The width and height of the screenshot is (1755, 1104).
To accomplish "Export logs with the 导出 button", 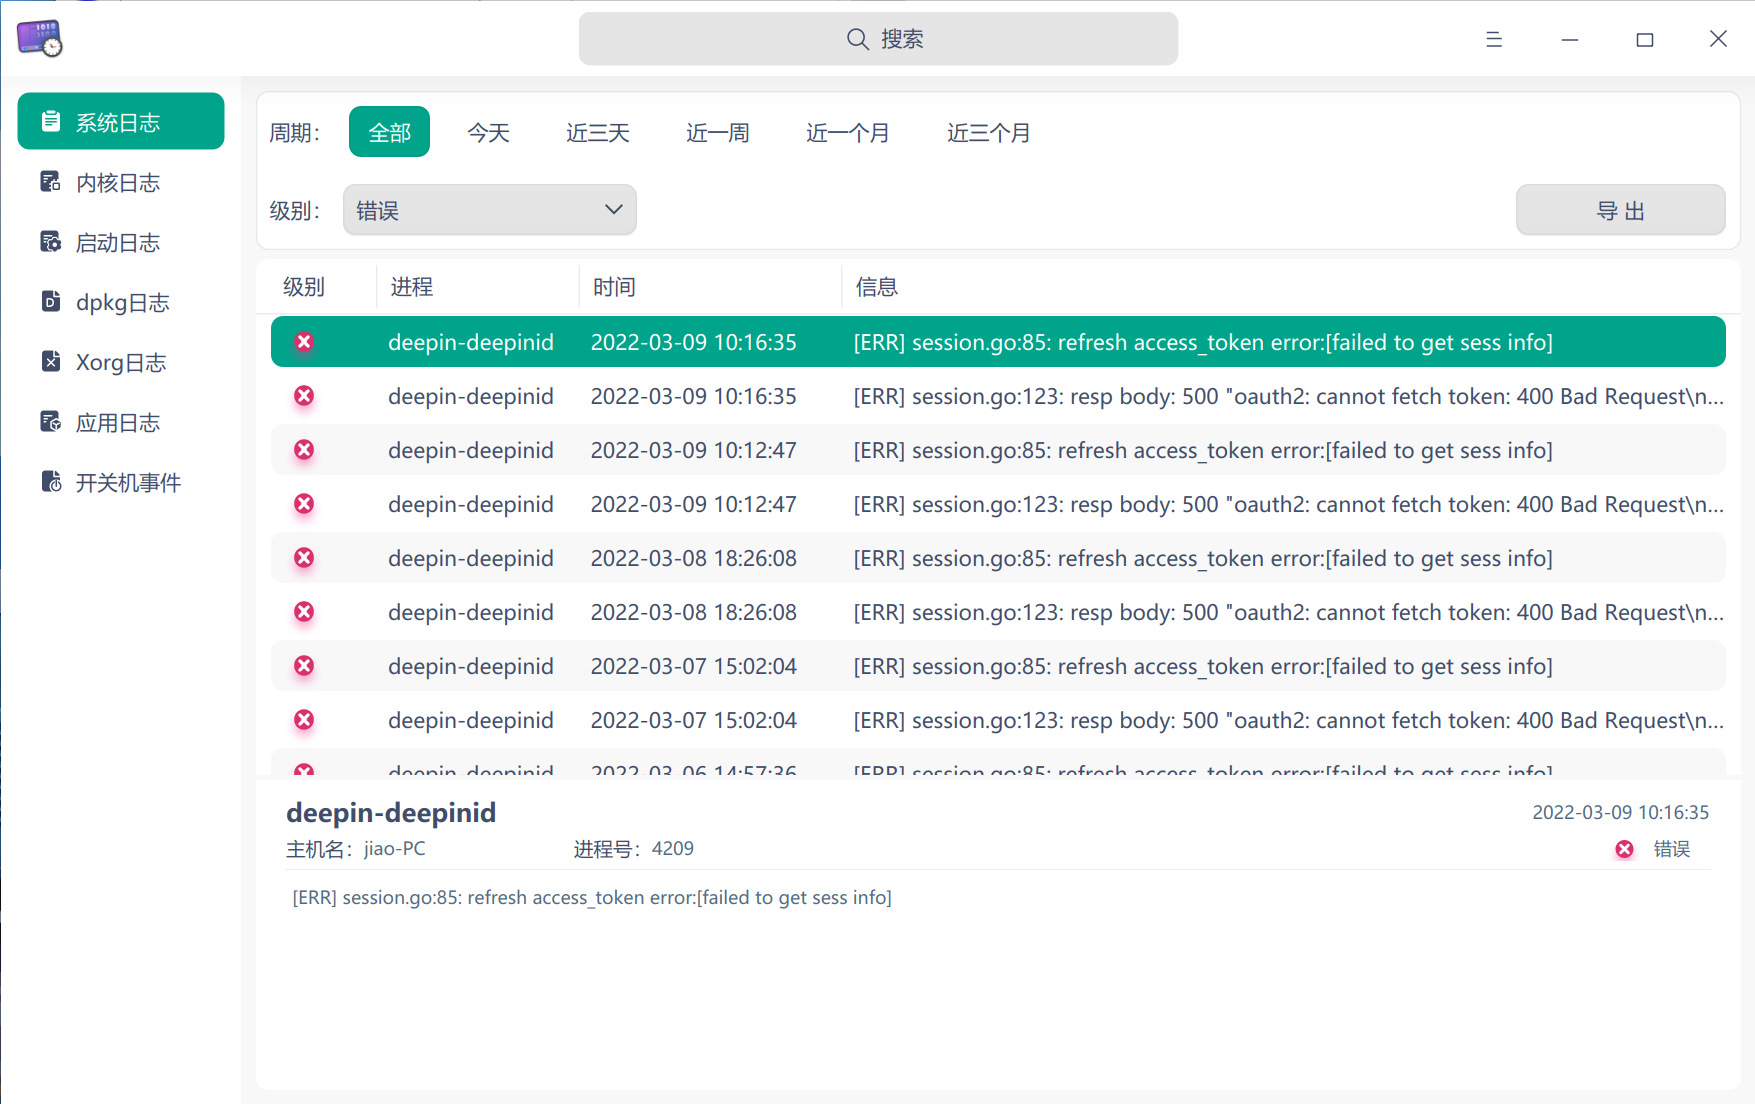I will 1620,210.
